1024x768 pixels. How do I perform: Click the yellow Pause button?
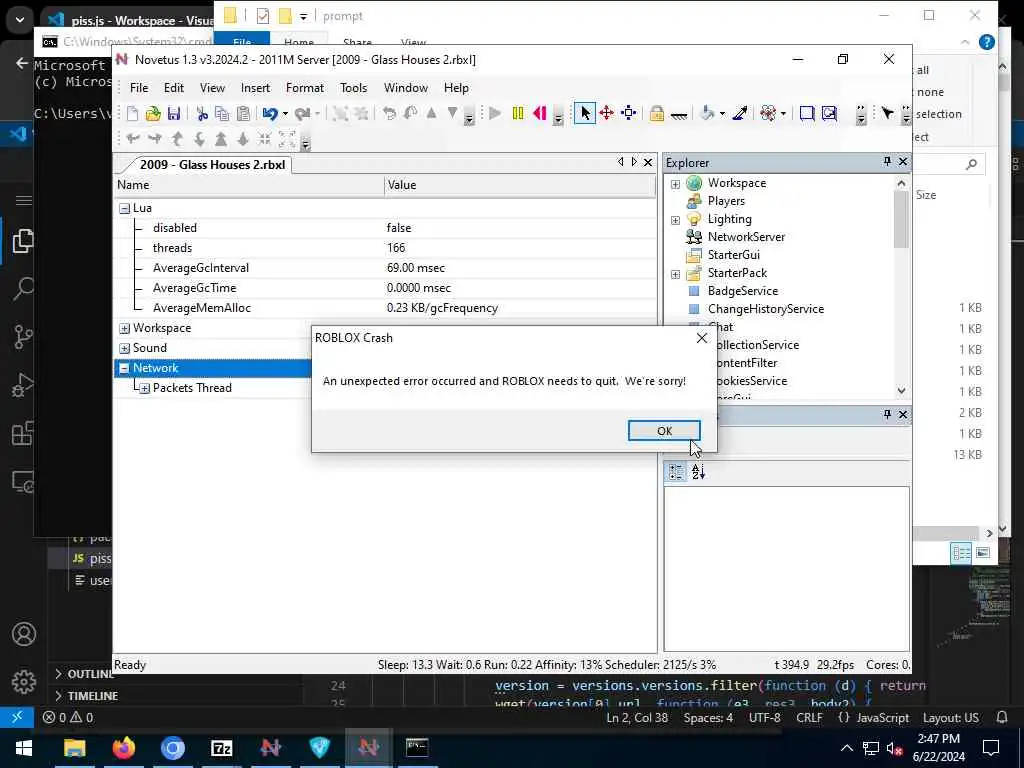click(x=518, y=114)
